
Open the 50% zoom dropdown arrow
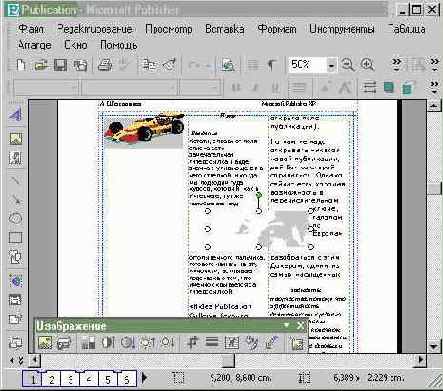[x=331, y=65]
